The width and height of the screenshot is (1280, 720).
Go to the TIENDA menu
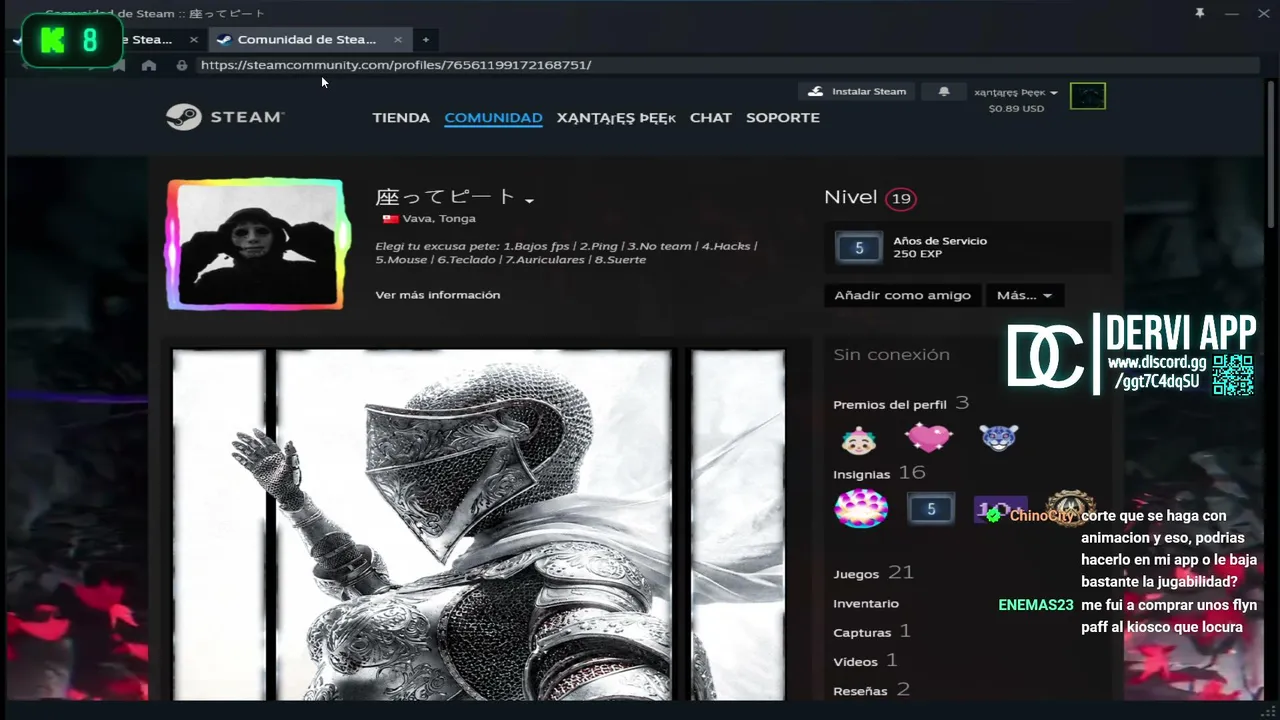[401, 117]
